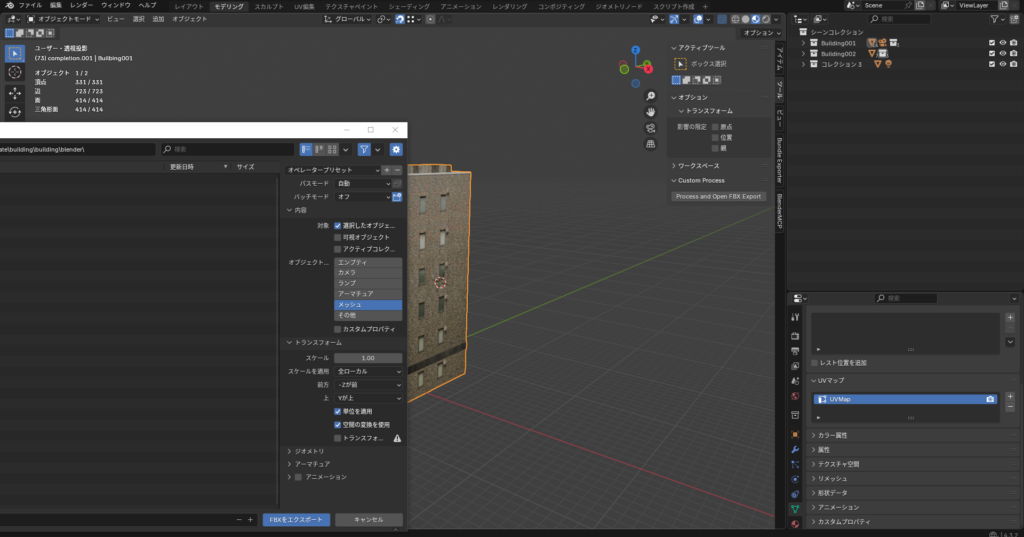
Task: Open the レンダー menu
Action: point(81,6)
